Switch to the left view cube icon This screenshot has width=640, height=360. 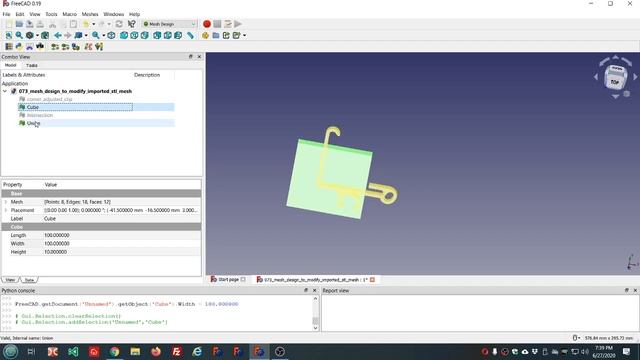click(178, 36)
